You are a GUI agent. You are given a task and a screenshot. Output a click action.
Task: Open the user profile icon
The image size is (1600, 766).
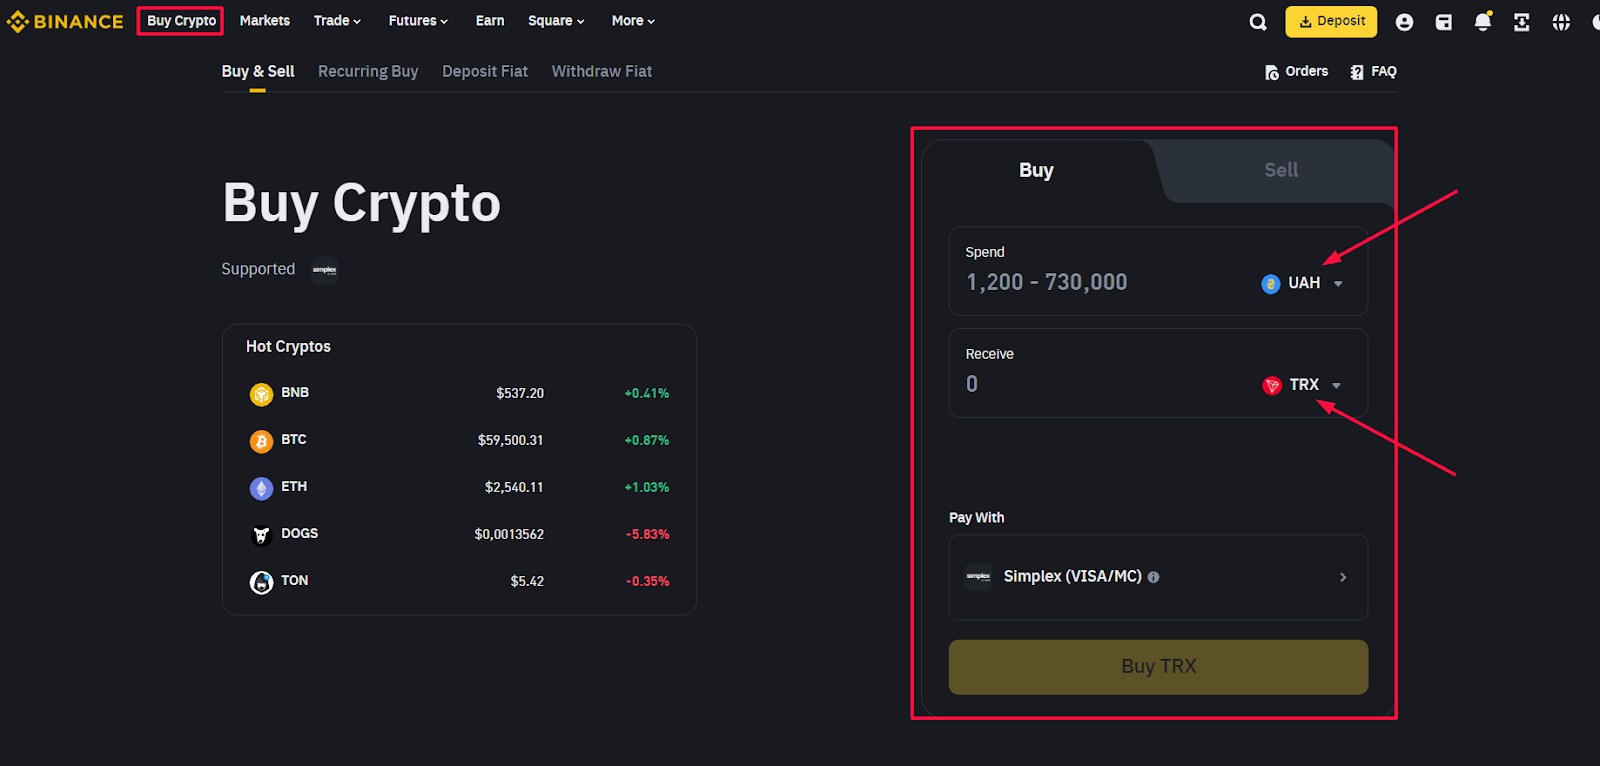coord(1404,22)
